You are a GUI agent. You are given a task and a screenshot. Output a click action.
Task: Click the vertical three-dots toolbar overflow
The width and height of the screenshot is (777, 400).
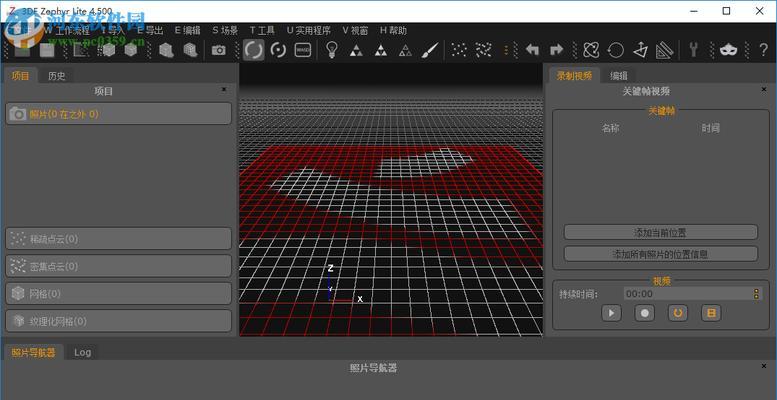point(506,50)
